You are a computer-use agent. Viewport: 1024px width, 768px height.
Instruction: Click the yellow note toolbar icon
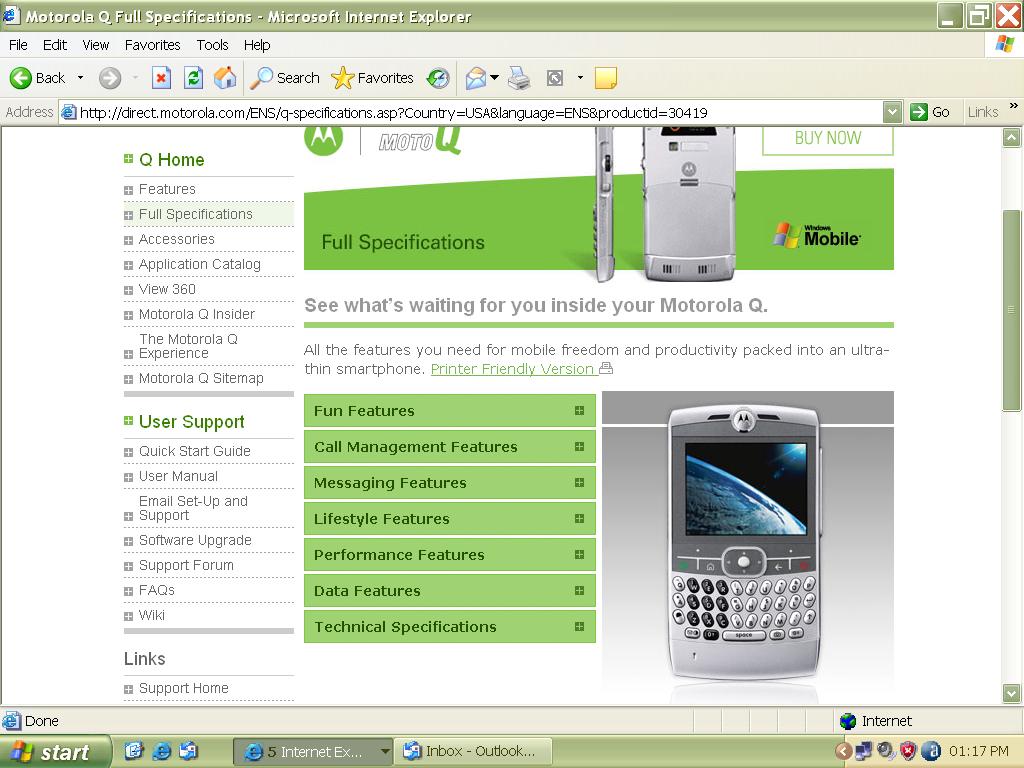tap(606, 78)
